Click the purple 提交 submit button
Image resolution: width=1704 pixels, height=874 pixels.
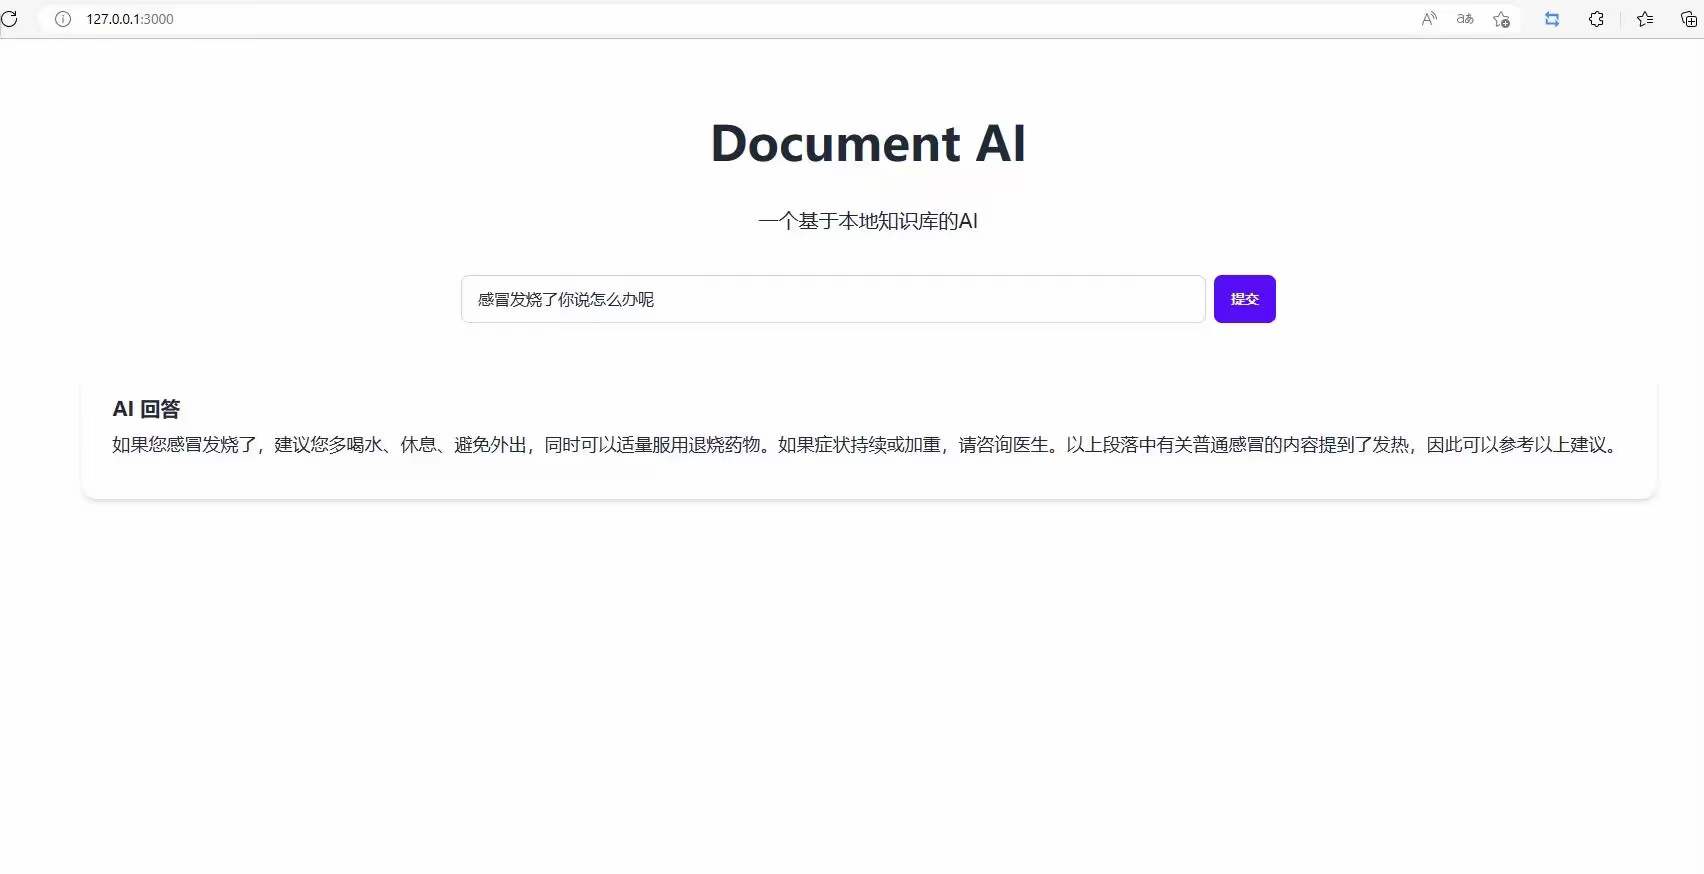pos(1244,299)
